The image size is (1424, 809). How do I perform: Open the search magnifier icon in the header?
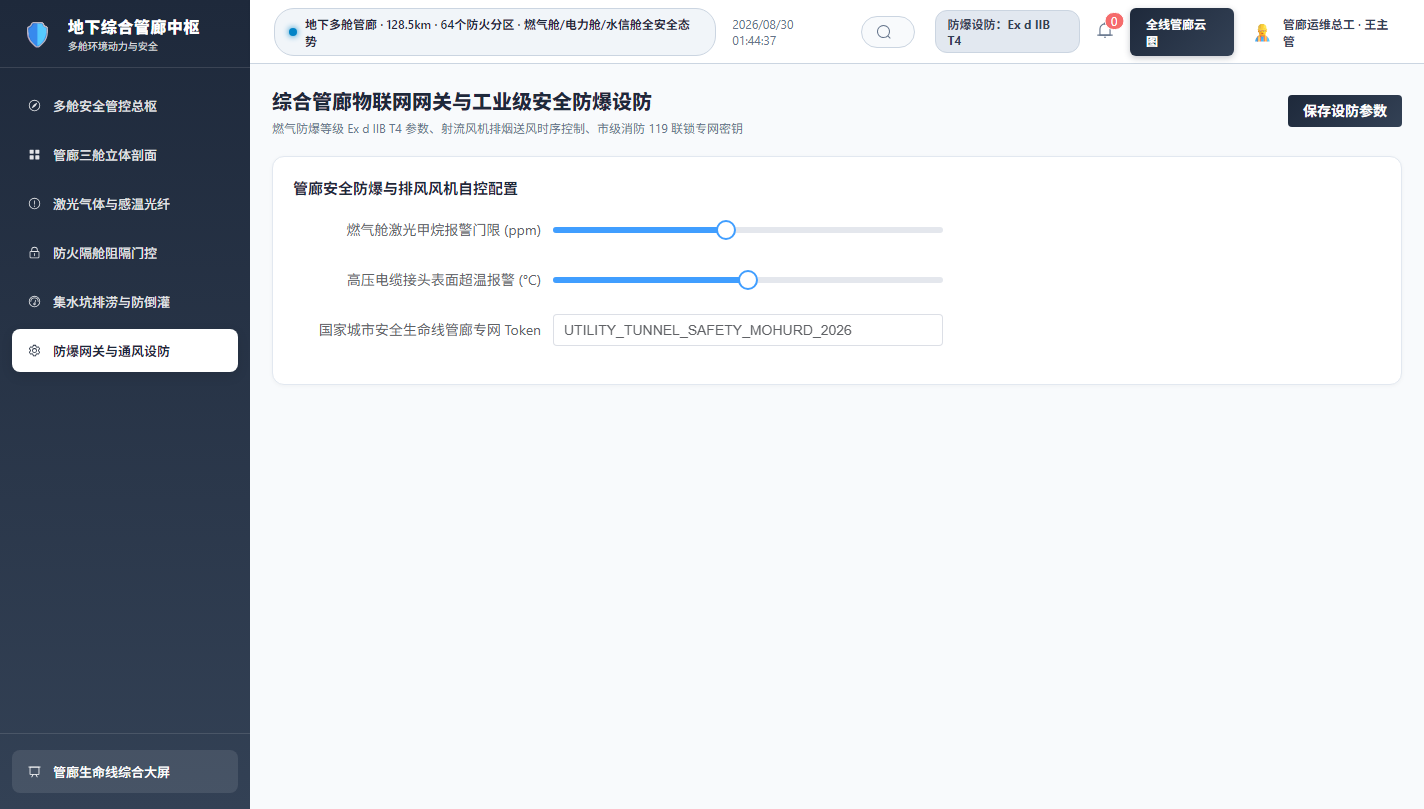click(x=884, y=32)
